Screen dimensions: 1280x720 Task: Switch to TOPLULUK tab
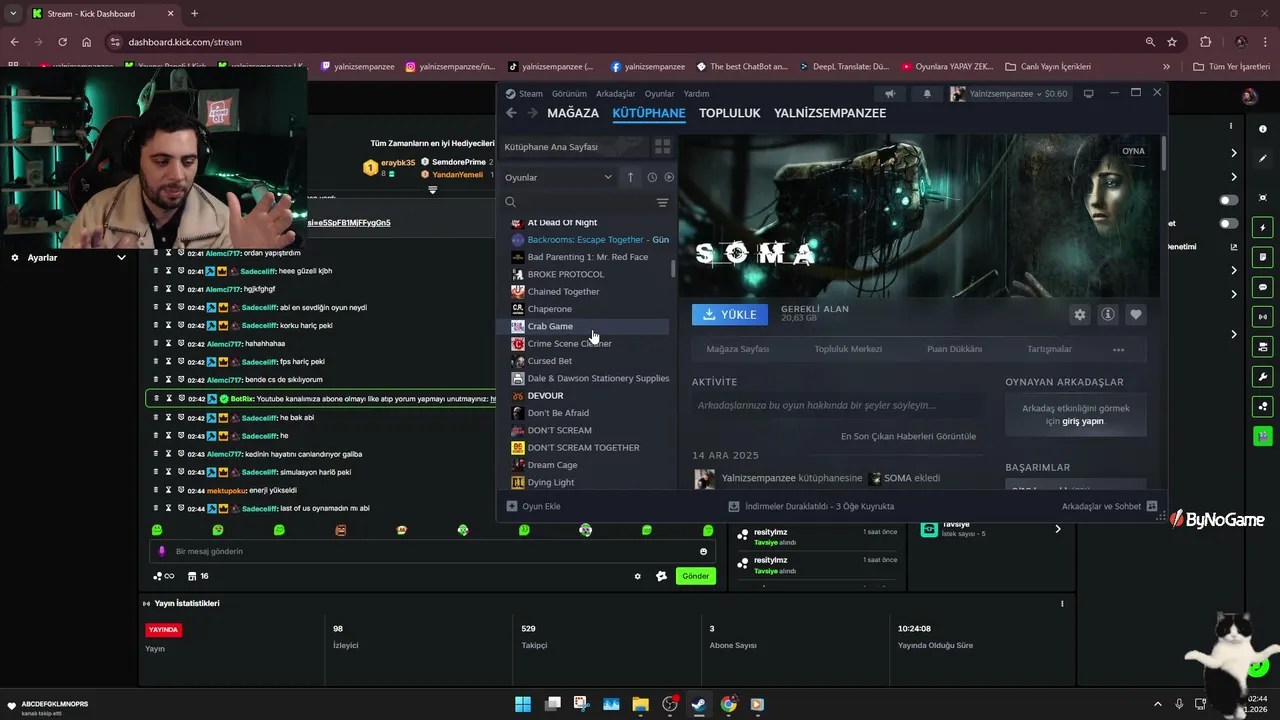point(730,113)
